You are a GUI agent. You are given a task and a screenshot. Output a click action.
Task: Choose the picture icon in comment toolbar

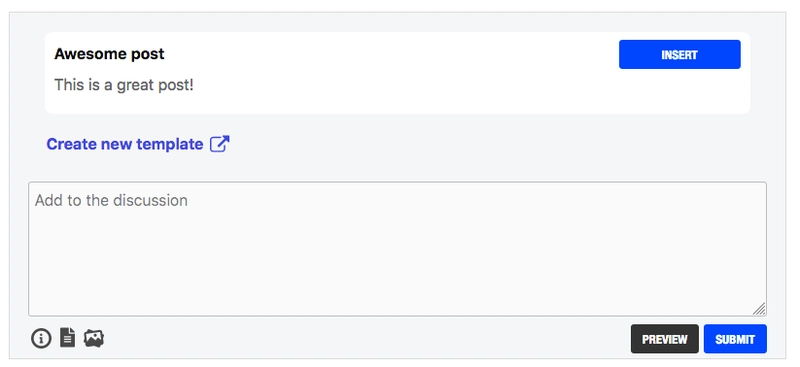(94, 338)
